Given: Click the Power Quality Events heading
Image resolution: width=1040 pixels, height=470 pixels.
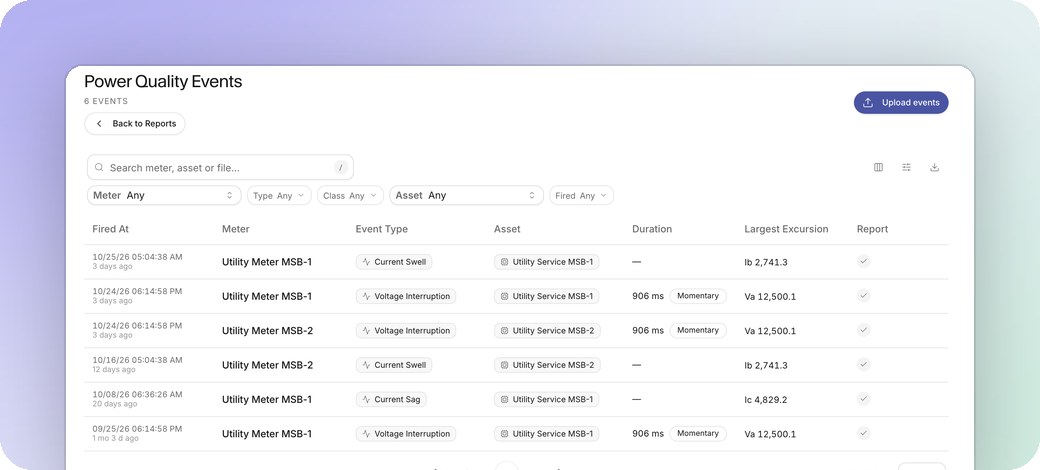Looking at the screenshot, I should tap(163, 82).
